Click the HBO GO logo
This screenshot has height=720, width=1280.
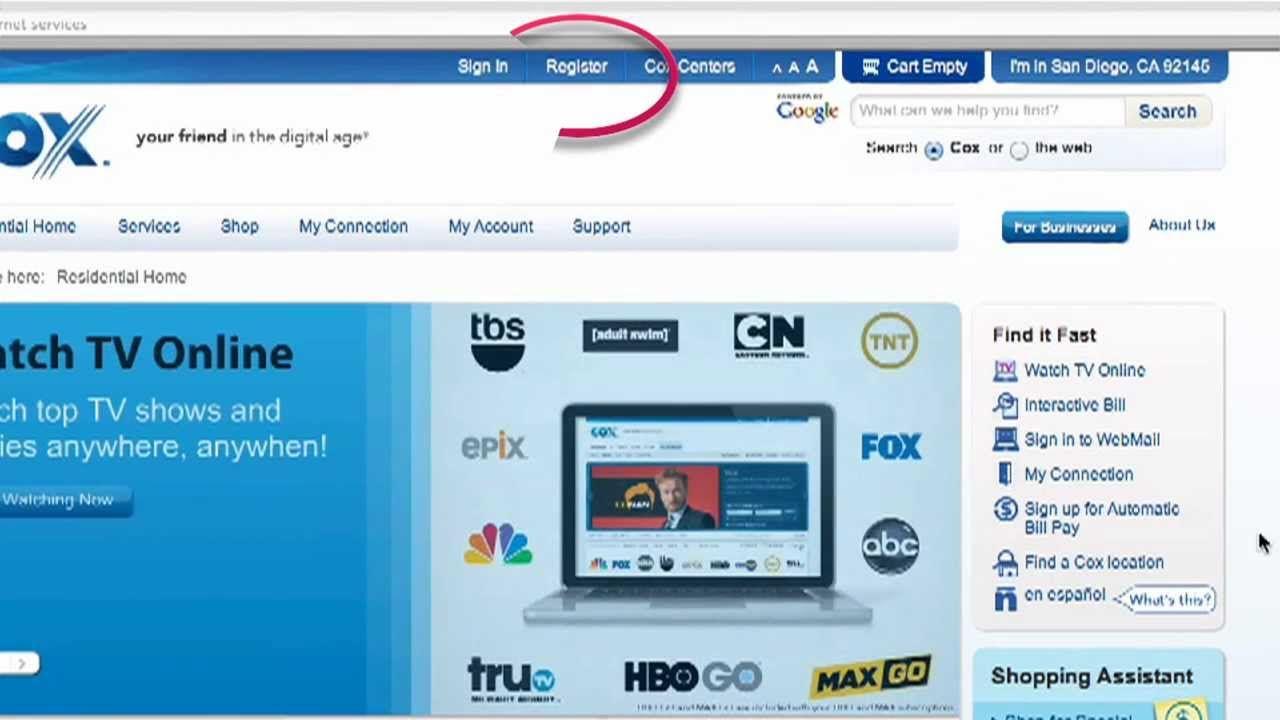[693, 678]
